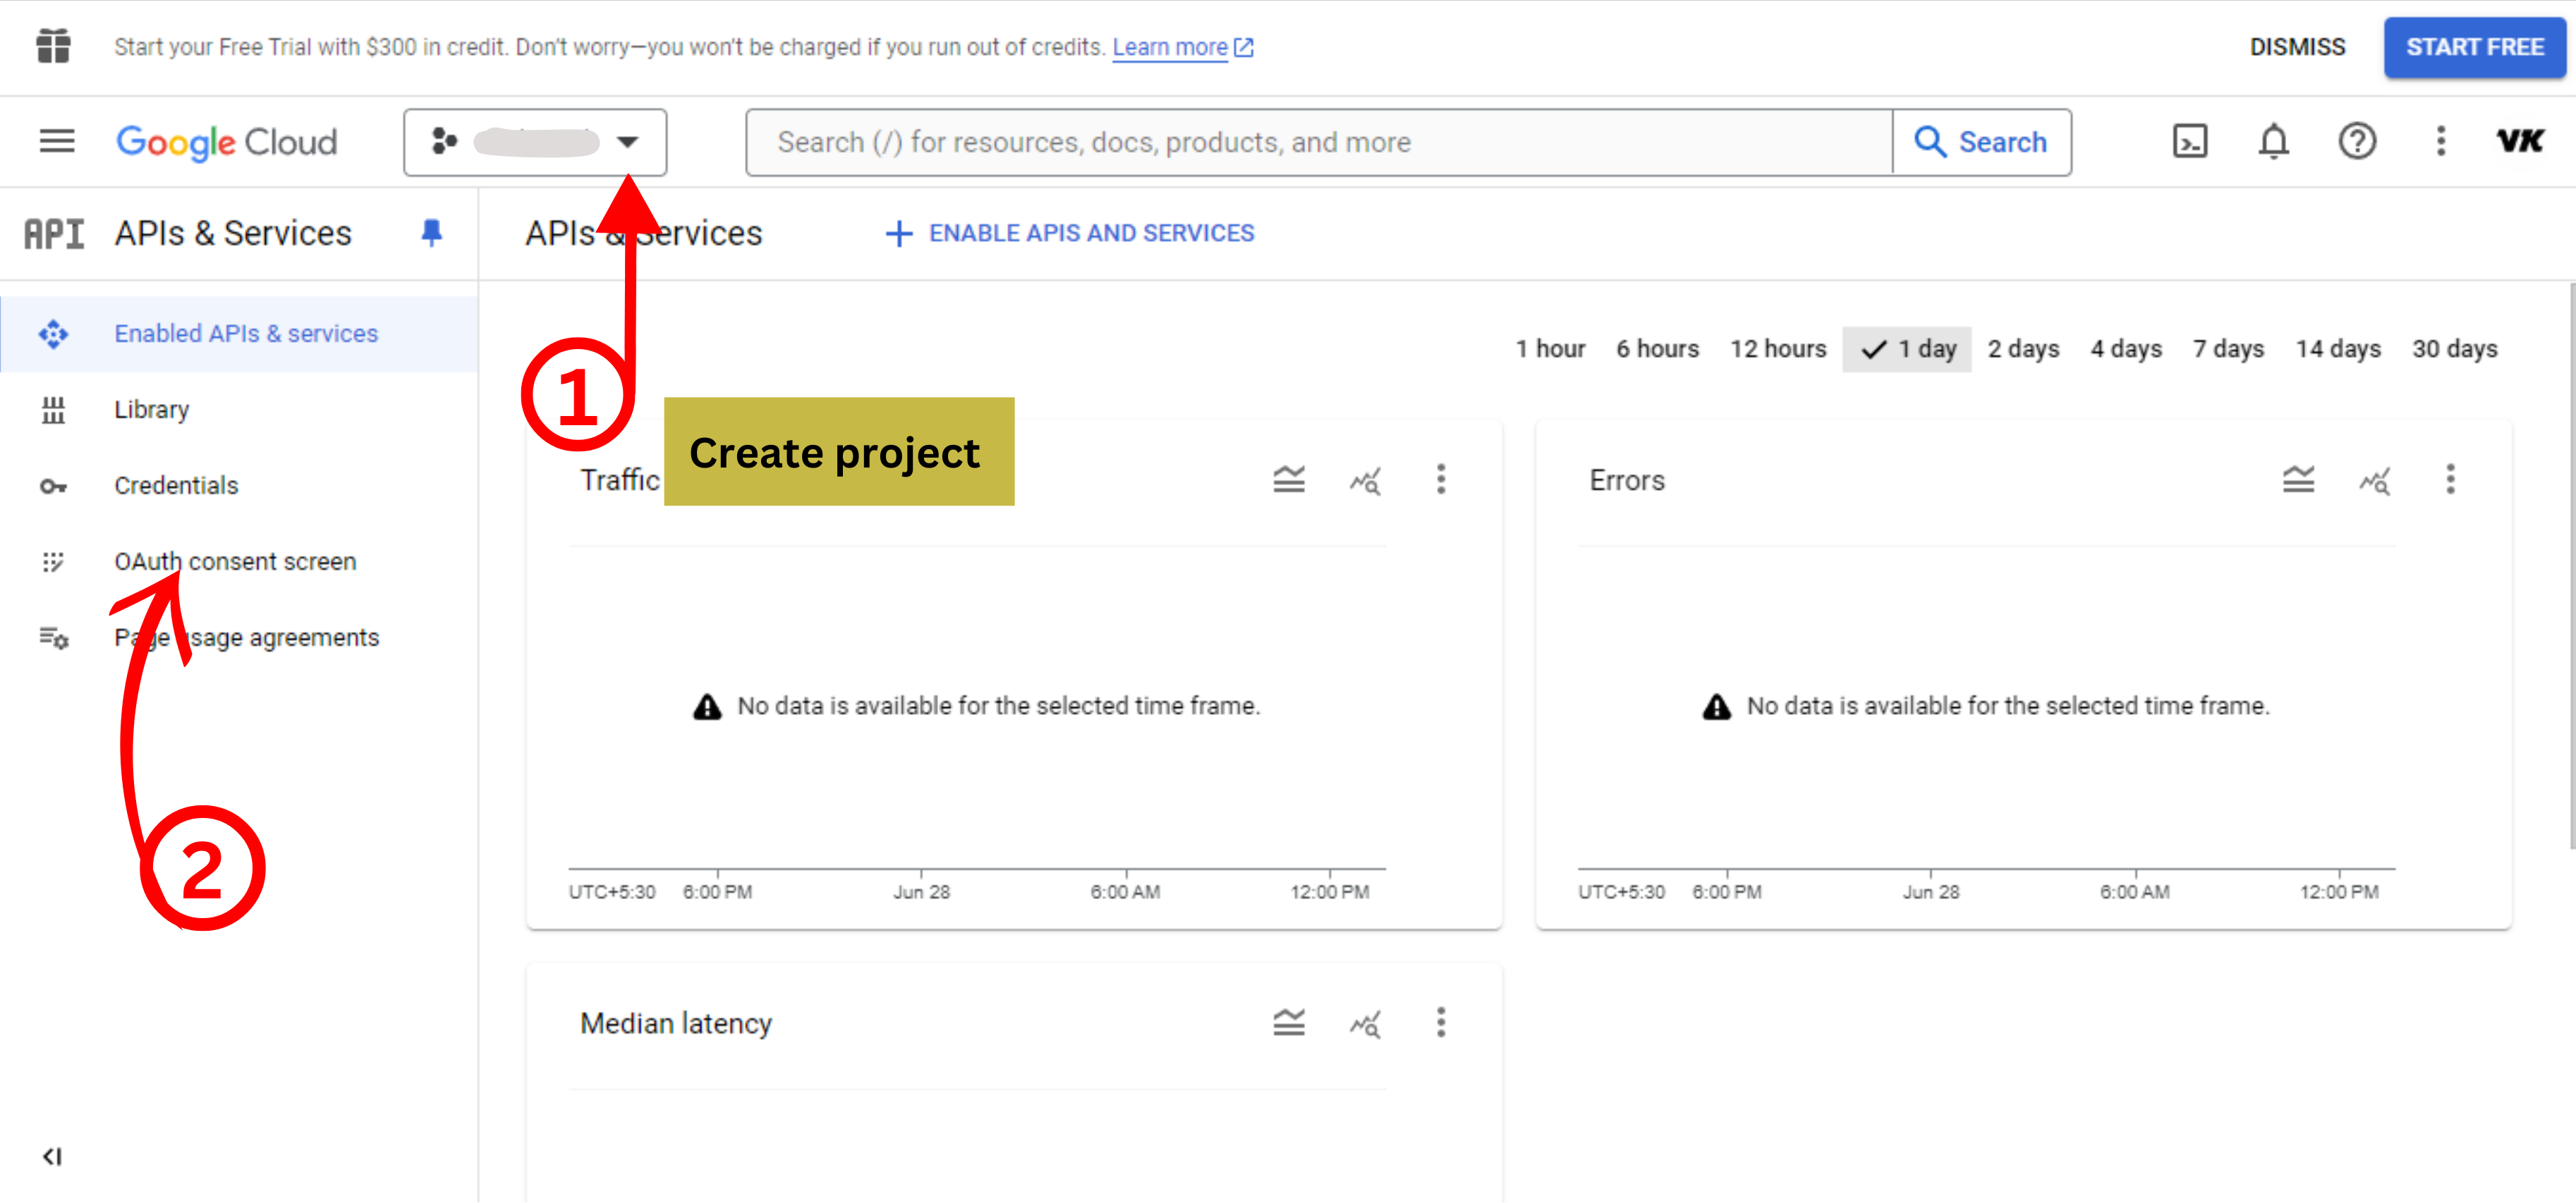Select the 1 hour time range
This screenshot has height=1203, width=2576.
[x=1550, y=349]
